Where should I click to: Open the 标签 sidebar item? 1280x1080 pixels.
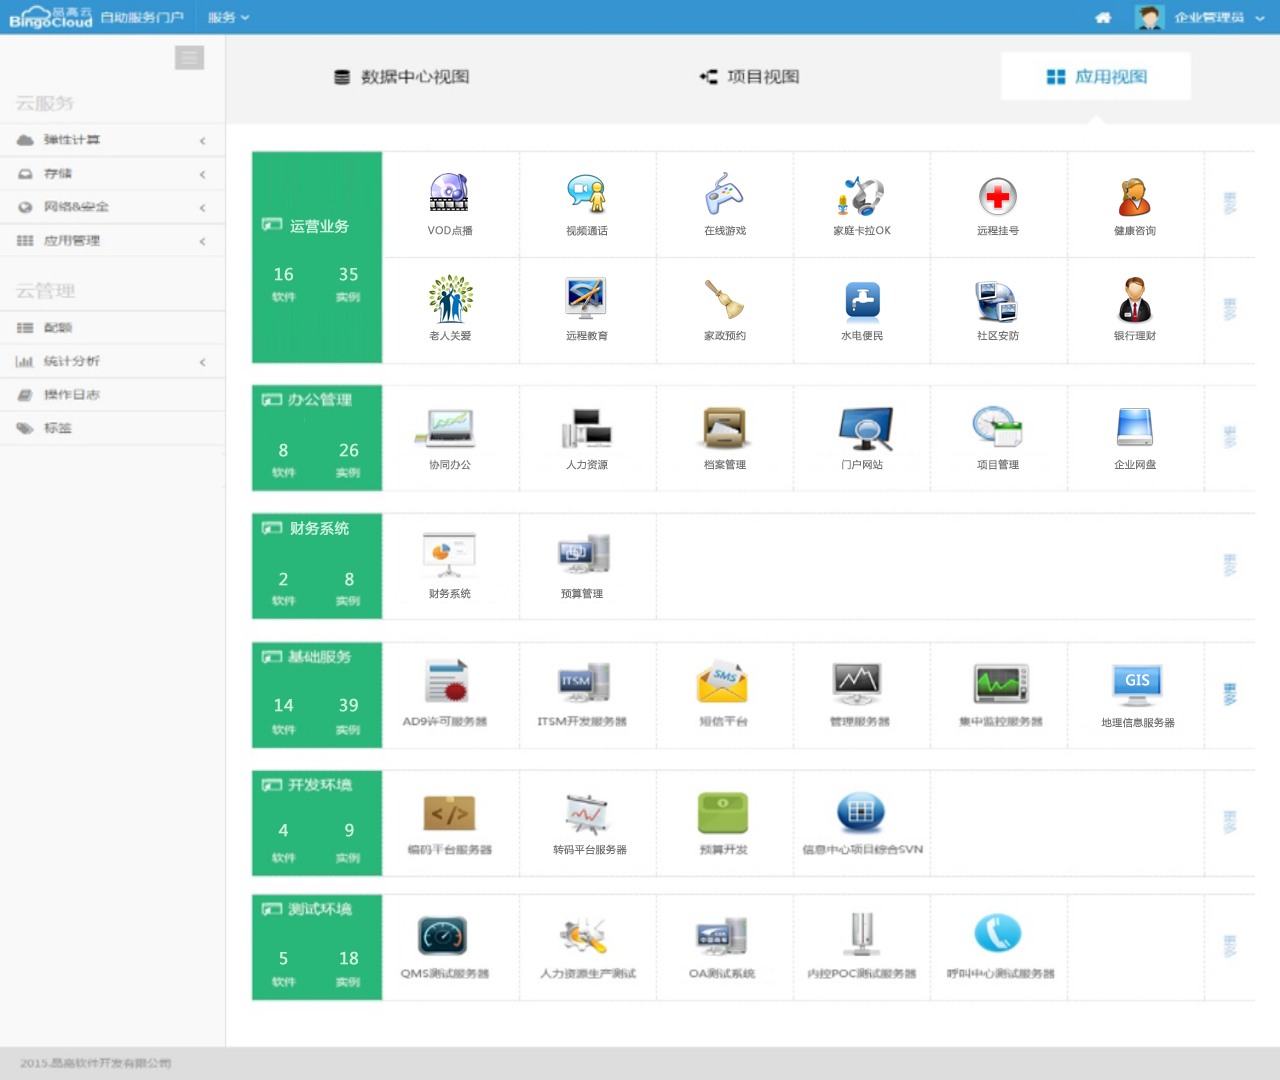coord(113,429)
